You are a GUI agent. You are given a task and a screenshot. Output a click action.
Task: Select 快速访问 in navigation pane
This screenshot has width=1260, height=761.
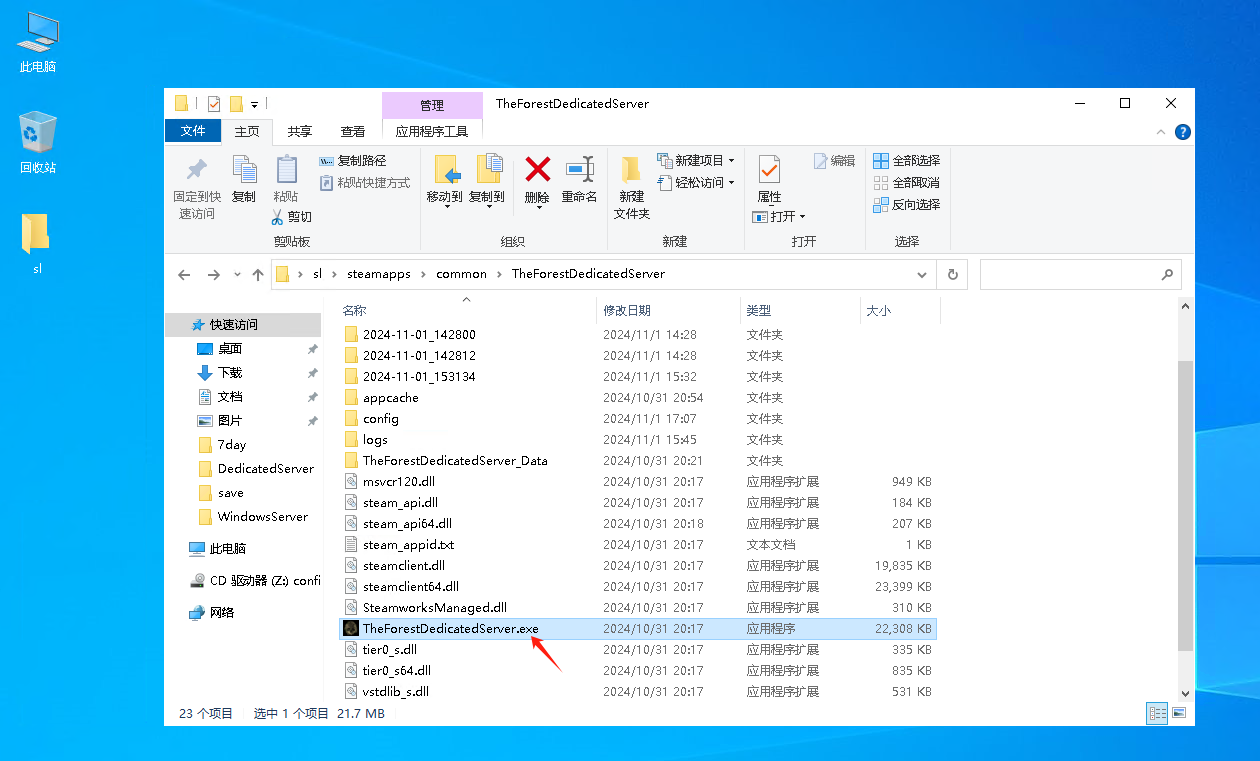click(x=244, y=325)
